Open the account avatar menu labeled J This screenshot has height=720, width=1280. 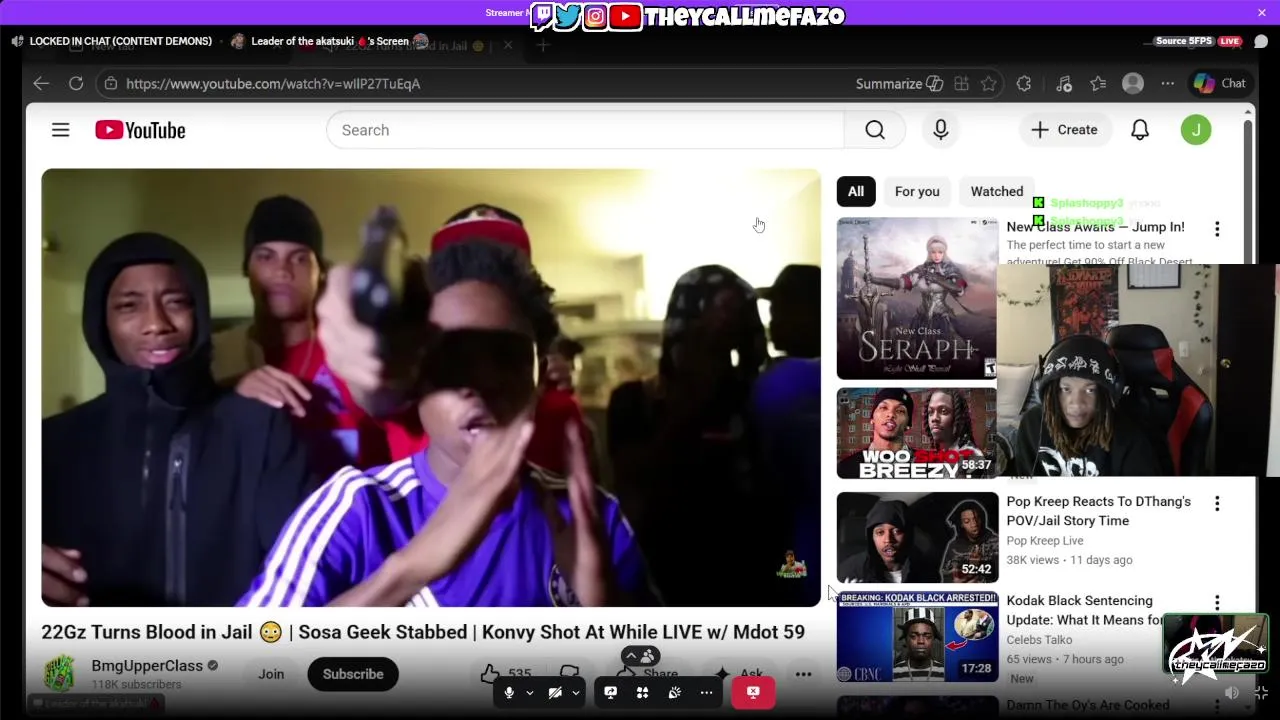click(1196, 130)
